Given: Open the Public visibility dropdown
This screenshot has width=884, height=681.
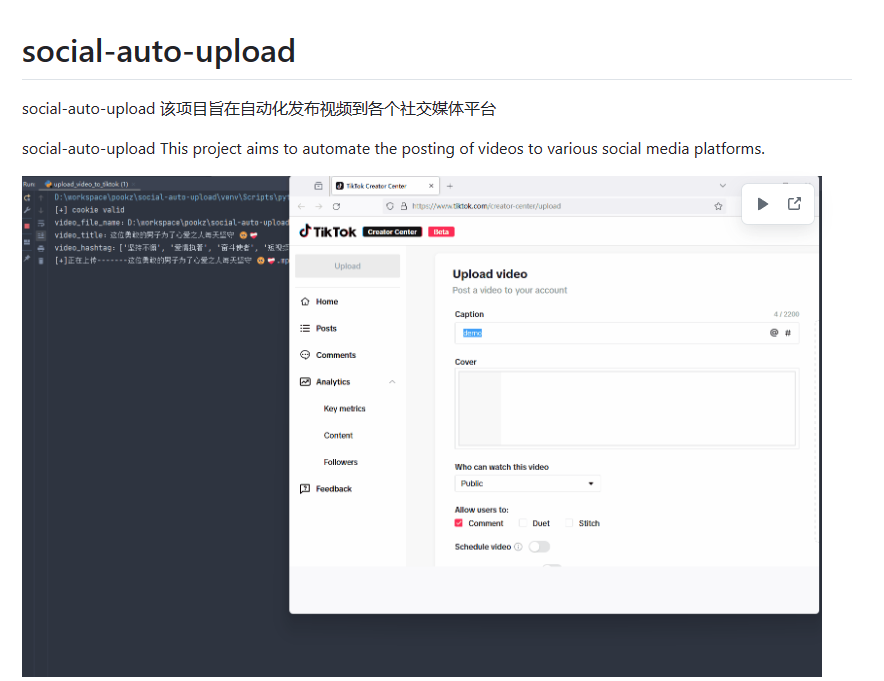Looking at the screenshot, I should [x=527, y=484].
